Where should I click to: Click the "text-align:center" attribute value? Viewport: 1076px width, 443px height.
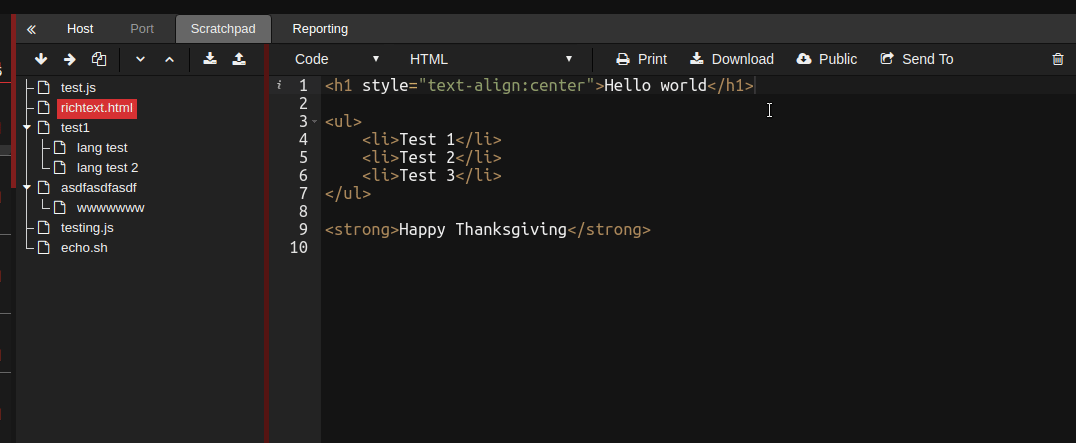pyautogui.click(x=506, y=86)
